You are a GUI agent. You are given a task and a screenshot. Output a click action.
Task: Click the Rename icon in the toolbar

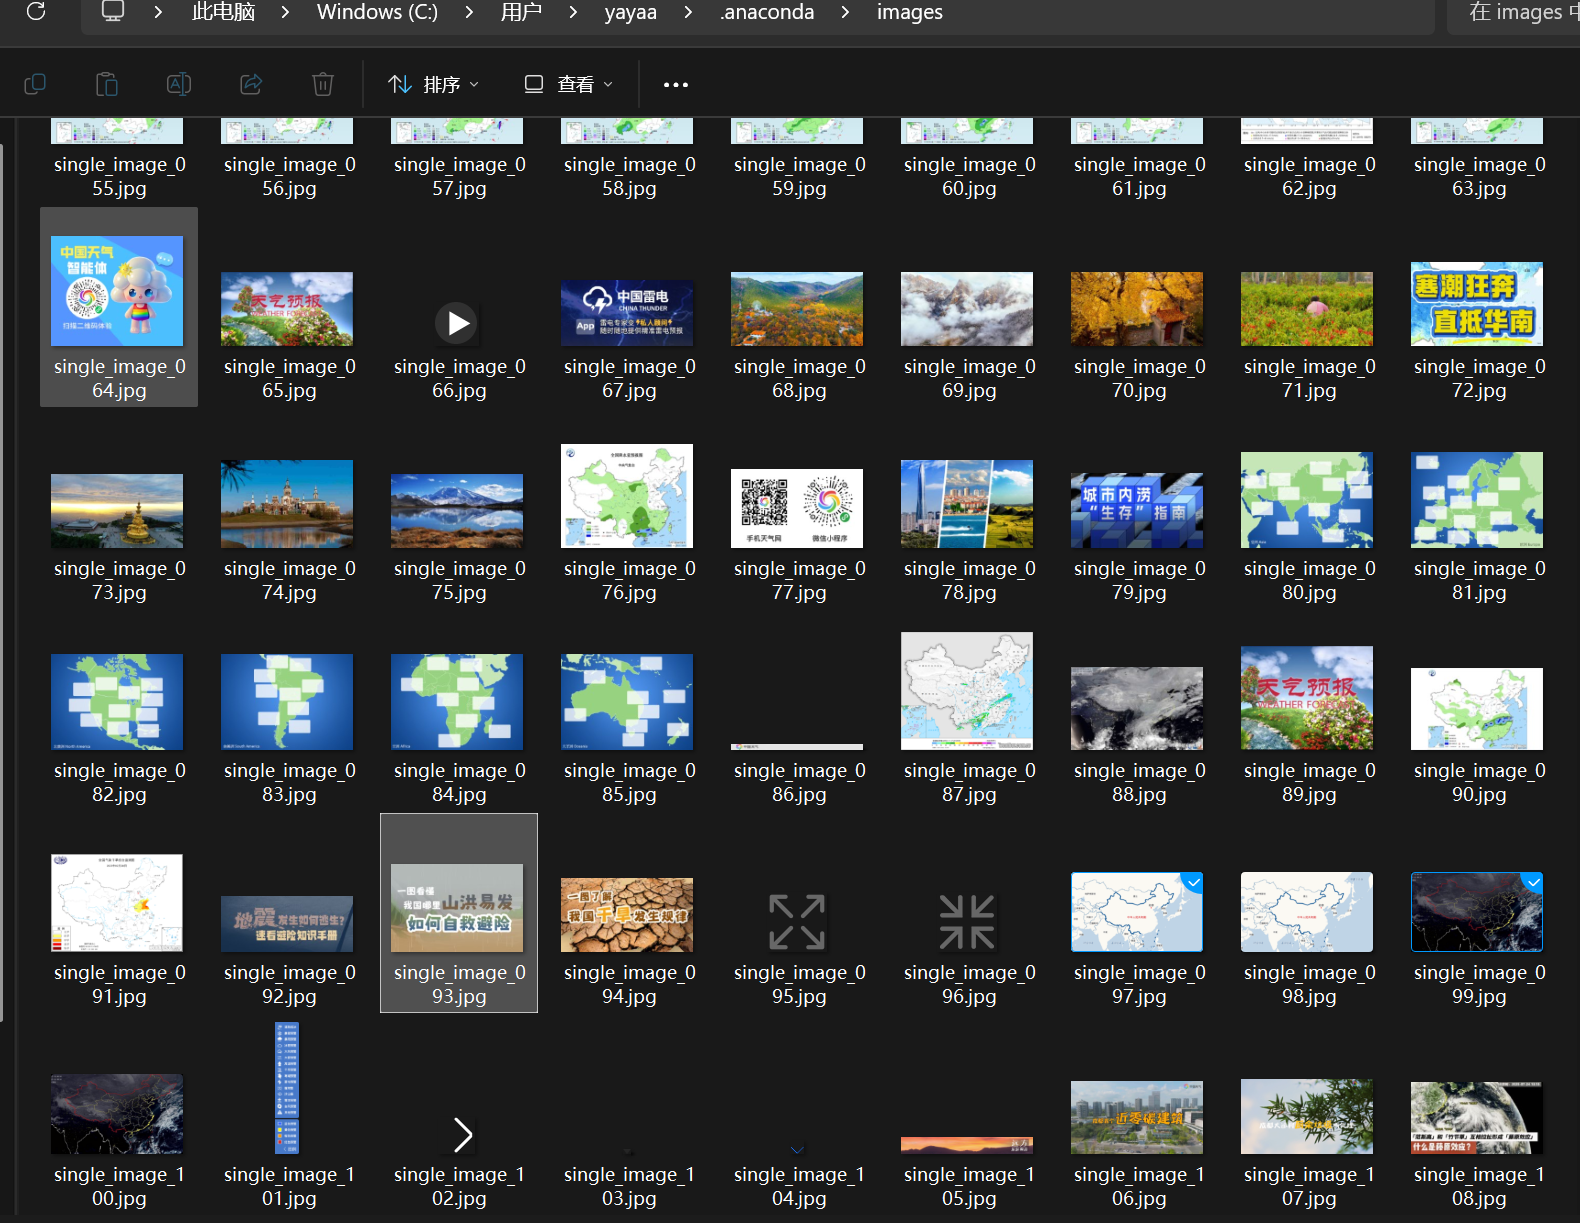[x=179, y=84]
